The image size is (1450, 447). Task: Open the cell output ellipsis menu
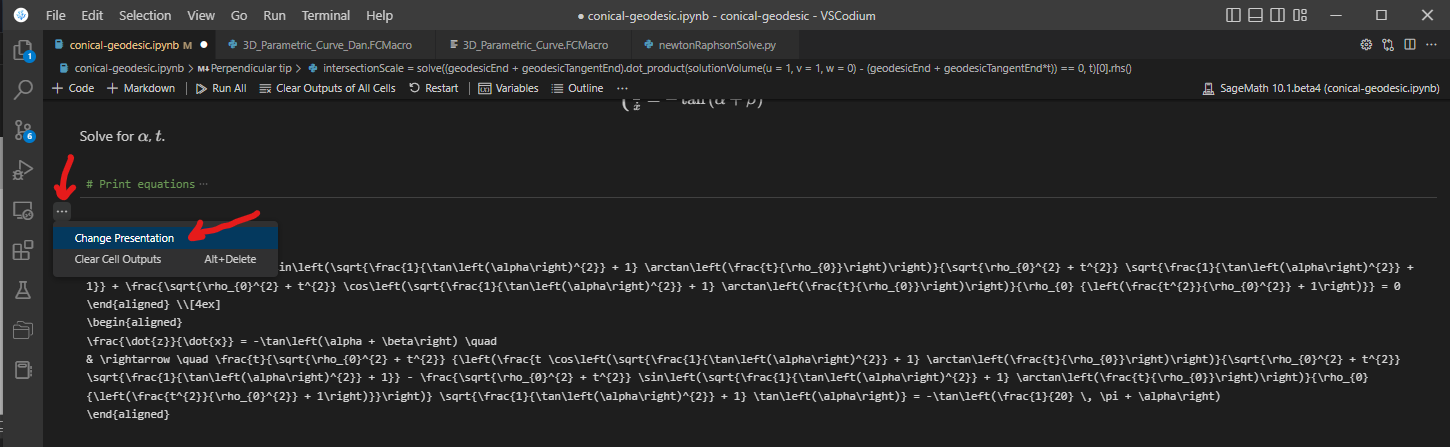click(x=62, y=211)
